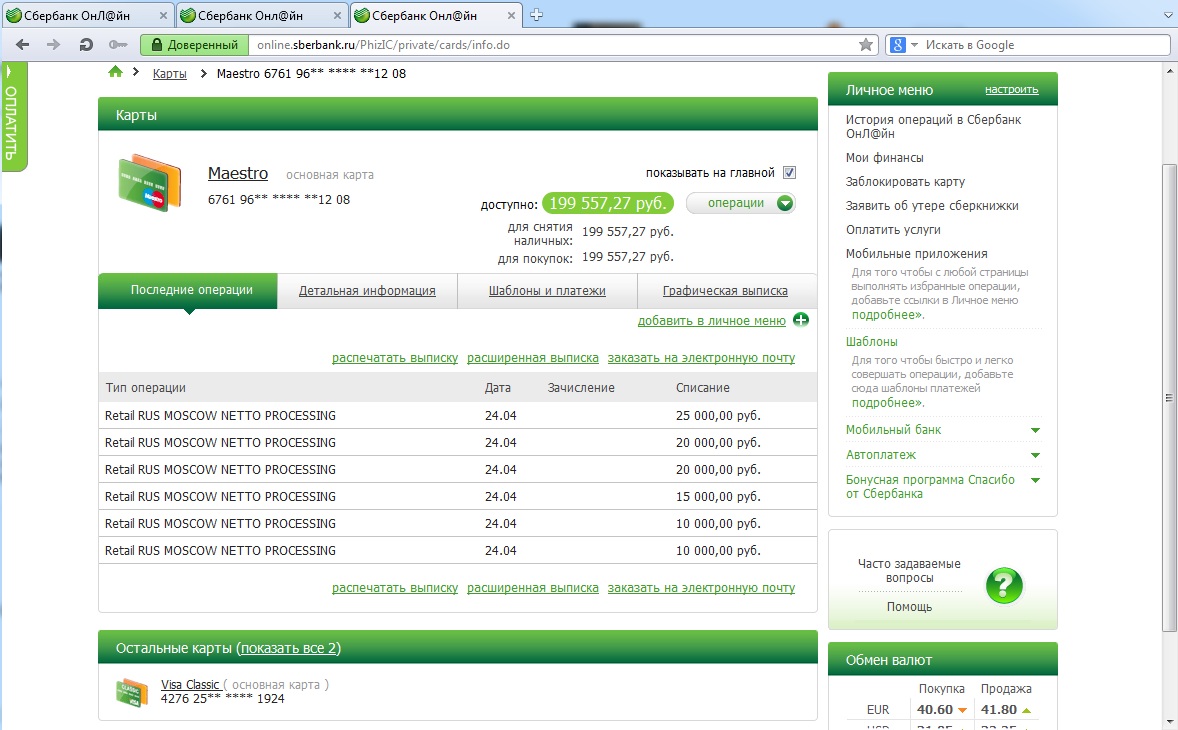The image size is (1178, 730).
Task: Expand Бонусная программа Спасибо от Сбербанка
Action: click(x=1035, y=480)
